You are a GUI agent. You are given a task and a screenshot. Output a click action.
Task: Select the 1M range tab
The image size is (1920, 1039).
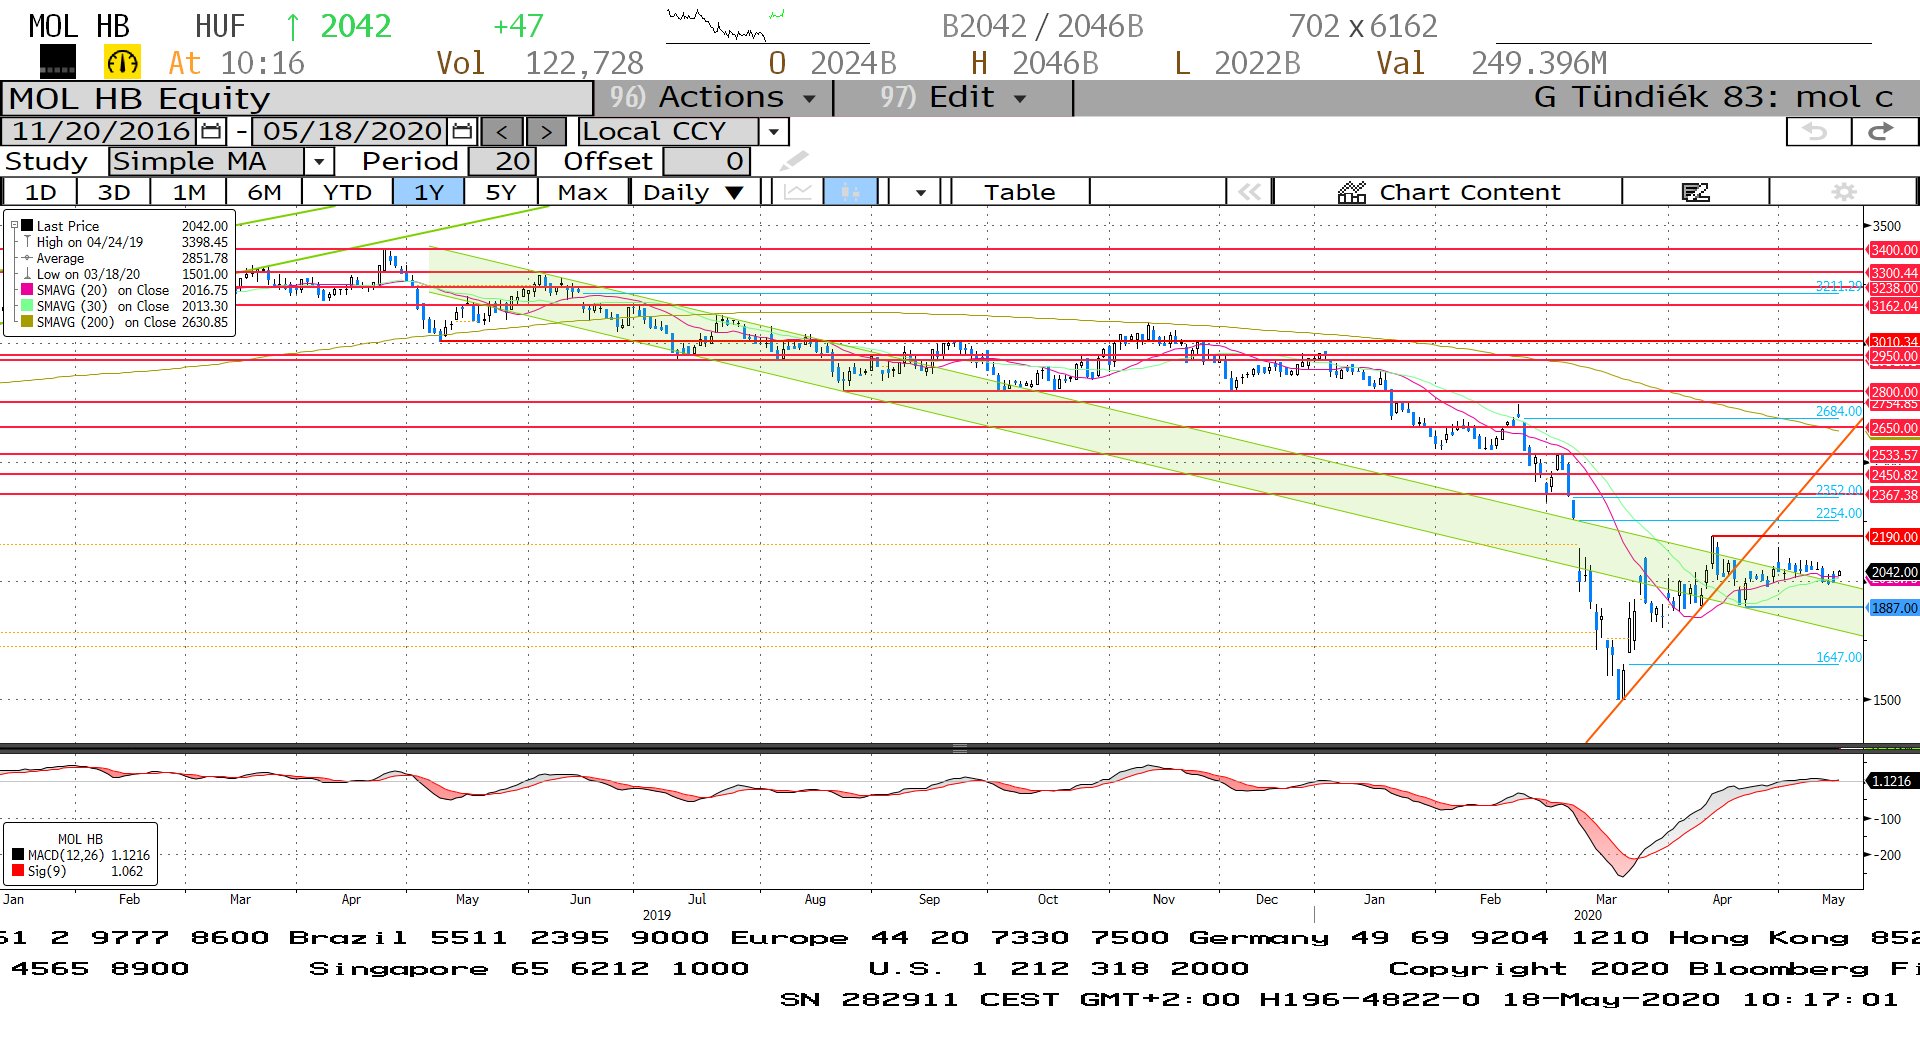pyautogui.click(x=189, y=192)
